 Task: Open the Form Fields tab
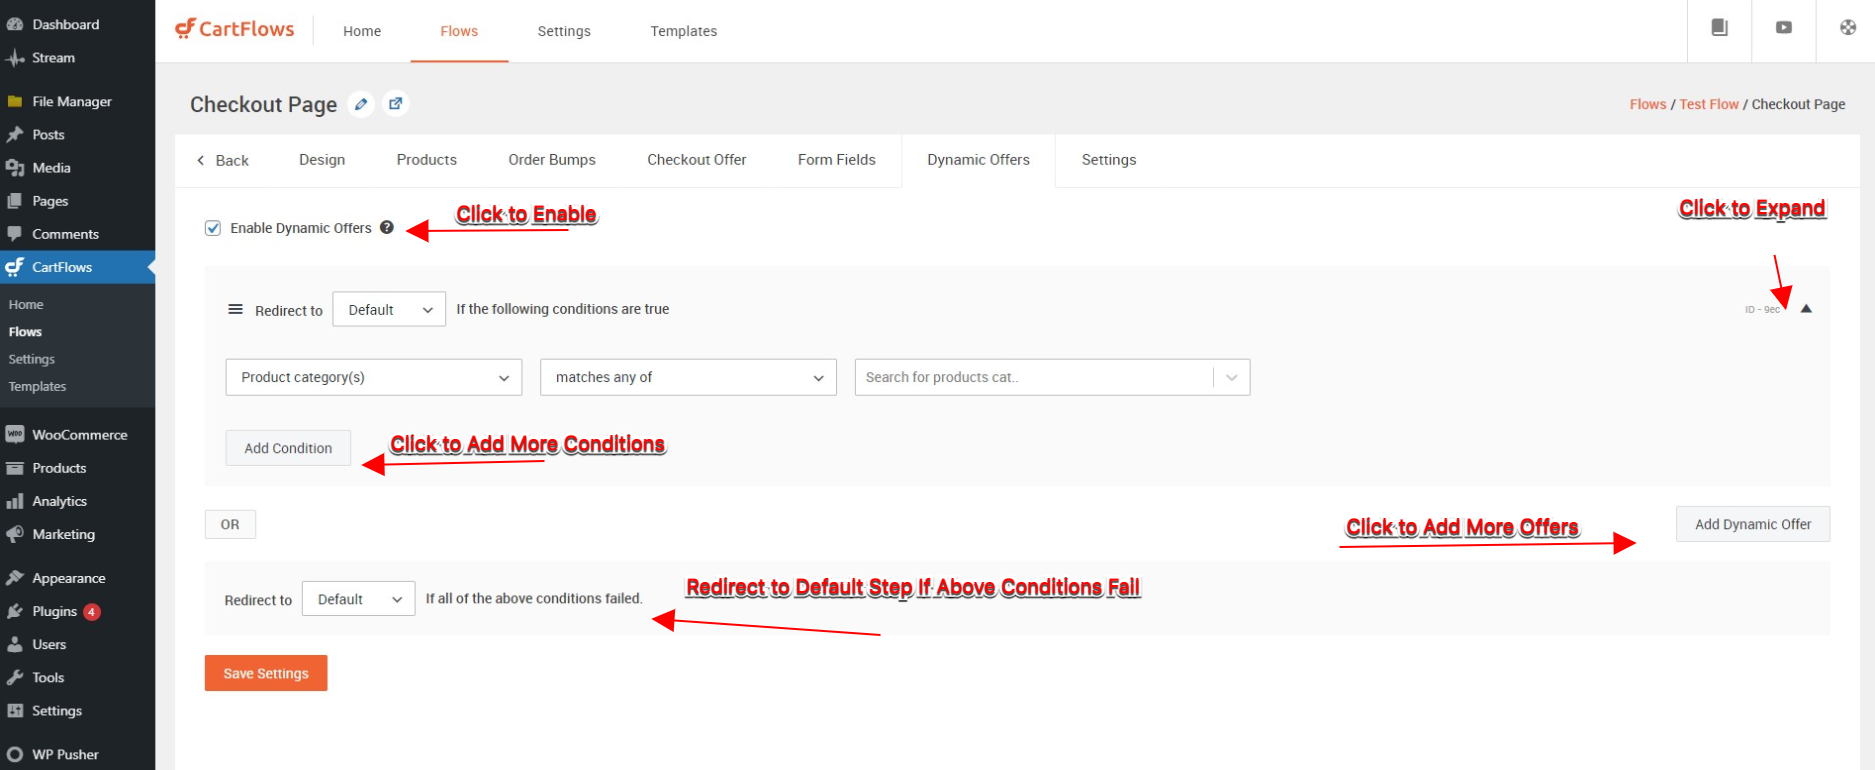(x=836, y=160)
